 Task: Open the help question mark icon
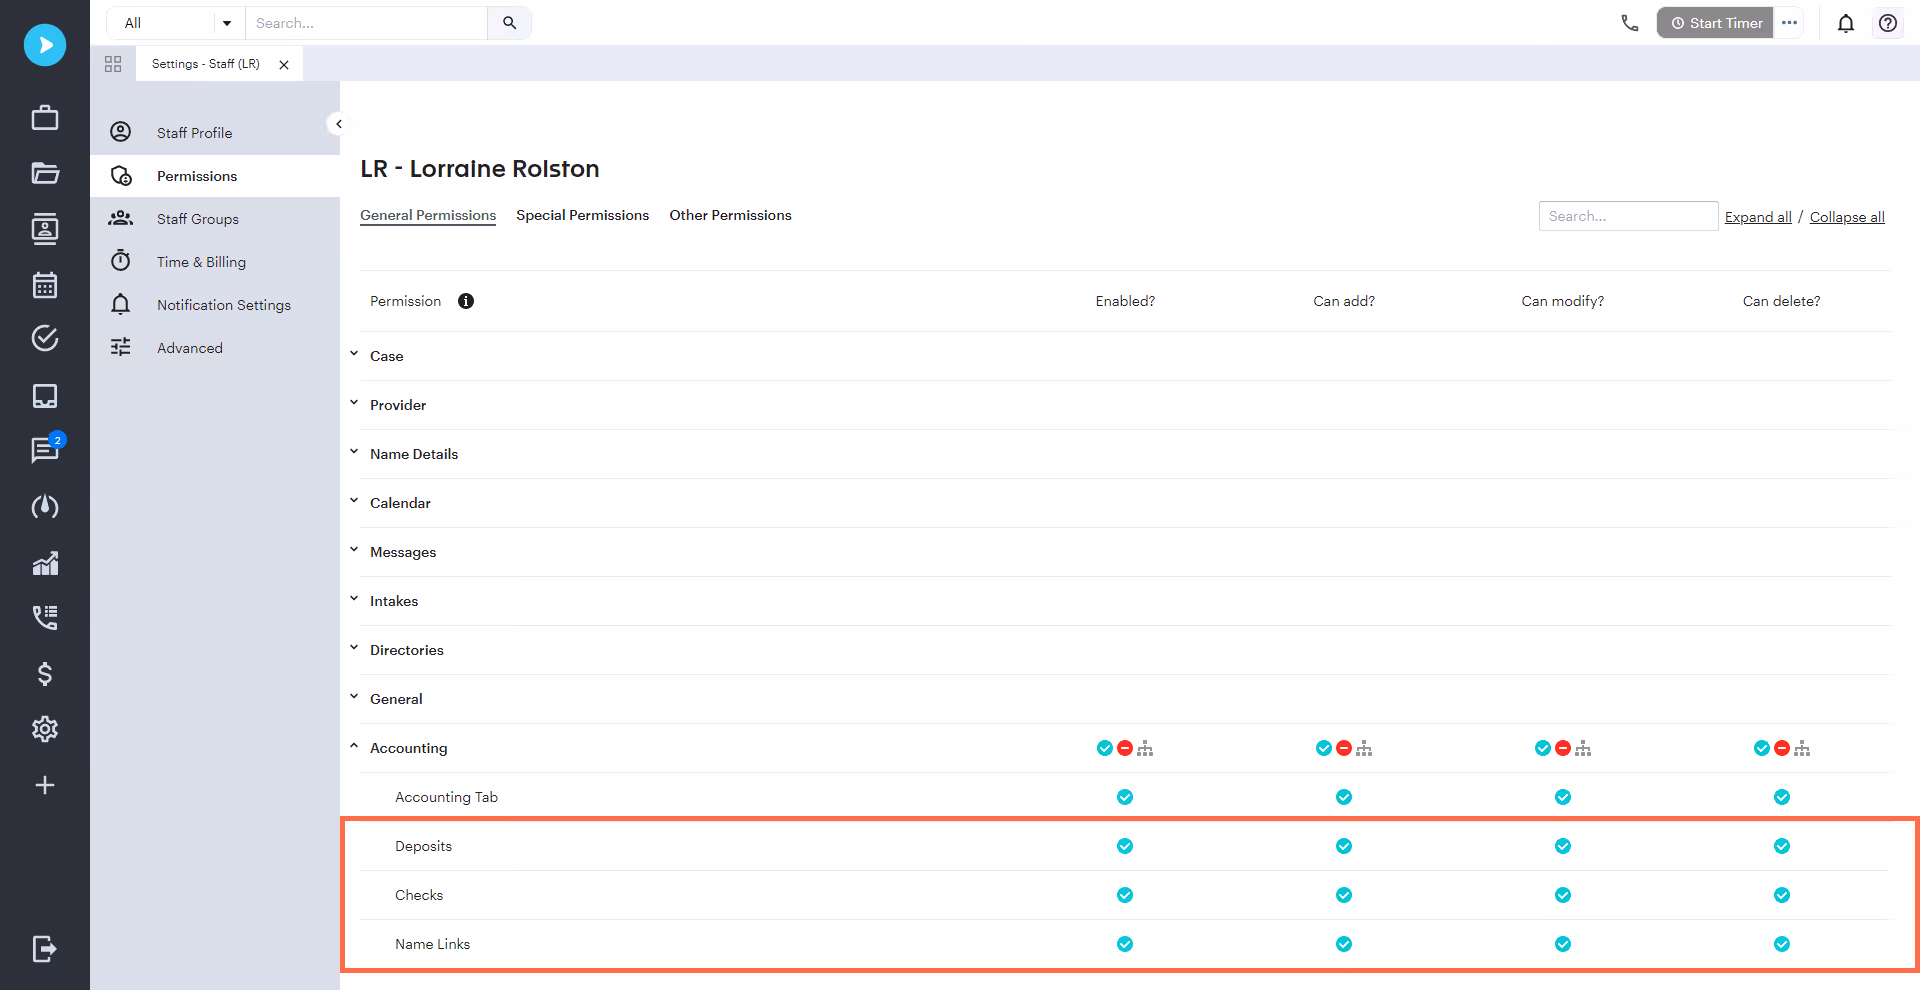point(1888,23)
